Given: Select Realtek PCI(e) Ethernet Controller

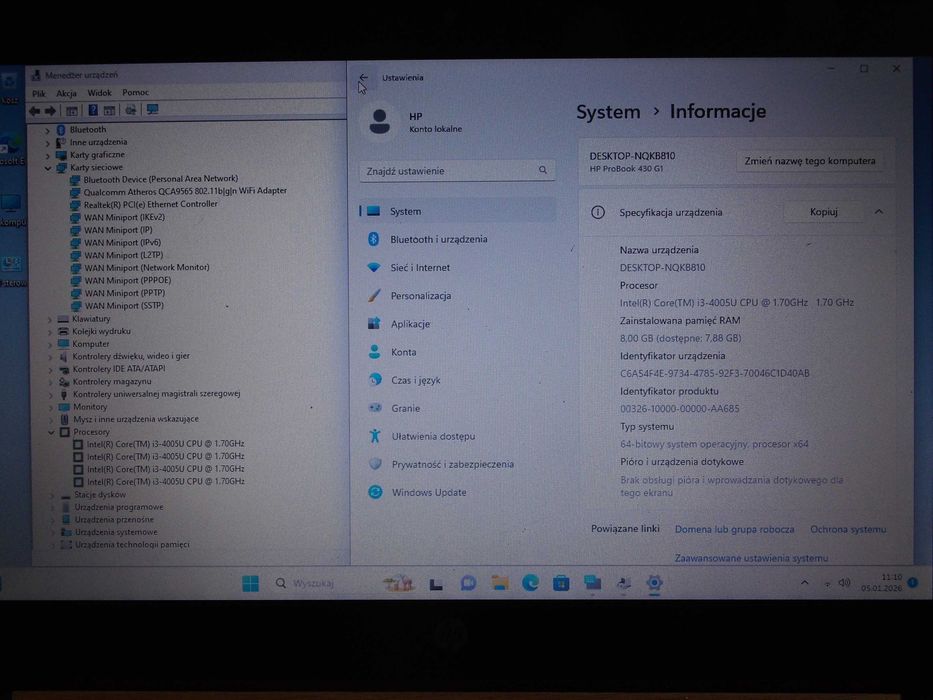Looking at the screenshot, I should pos(151,204).
